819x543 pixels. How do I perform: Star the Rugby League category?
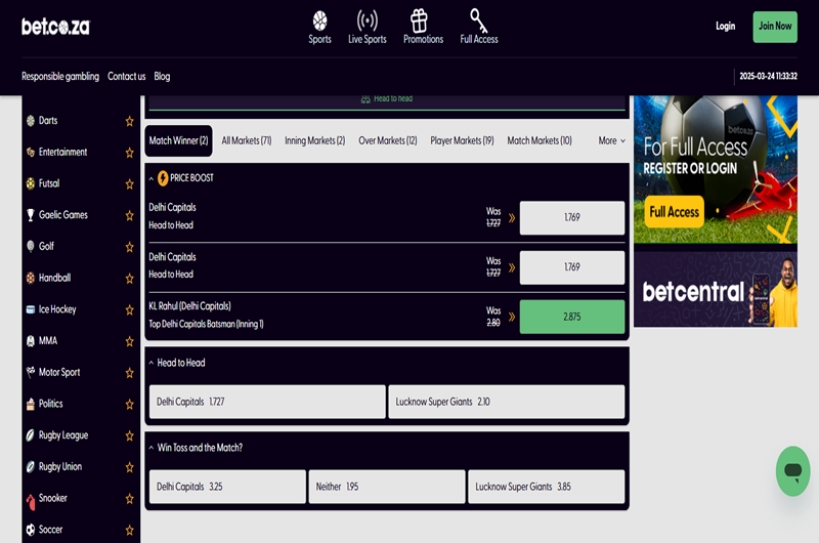point(130,435)
